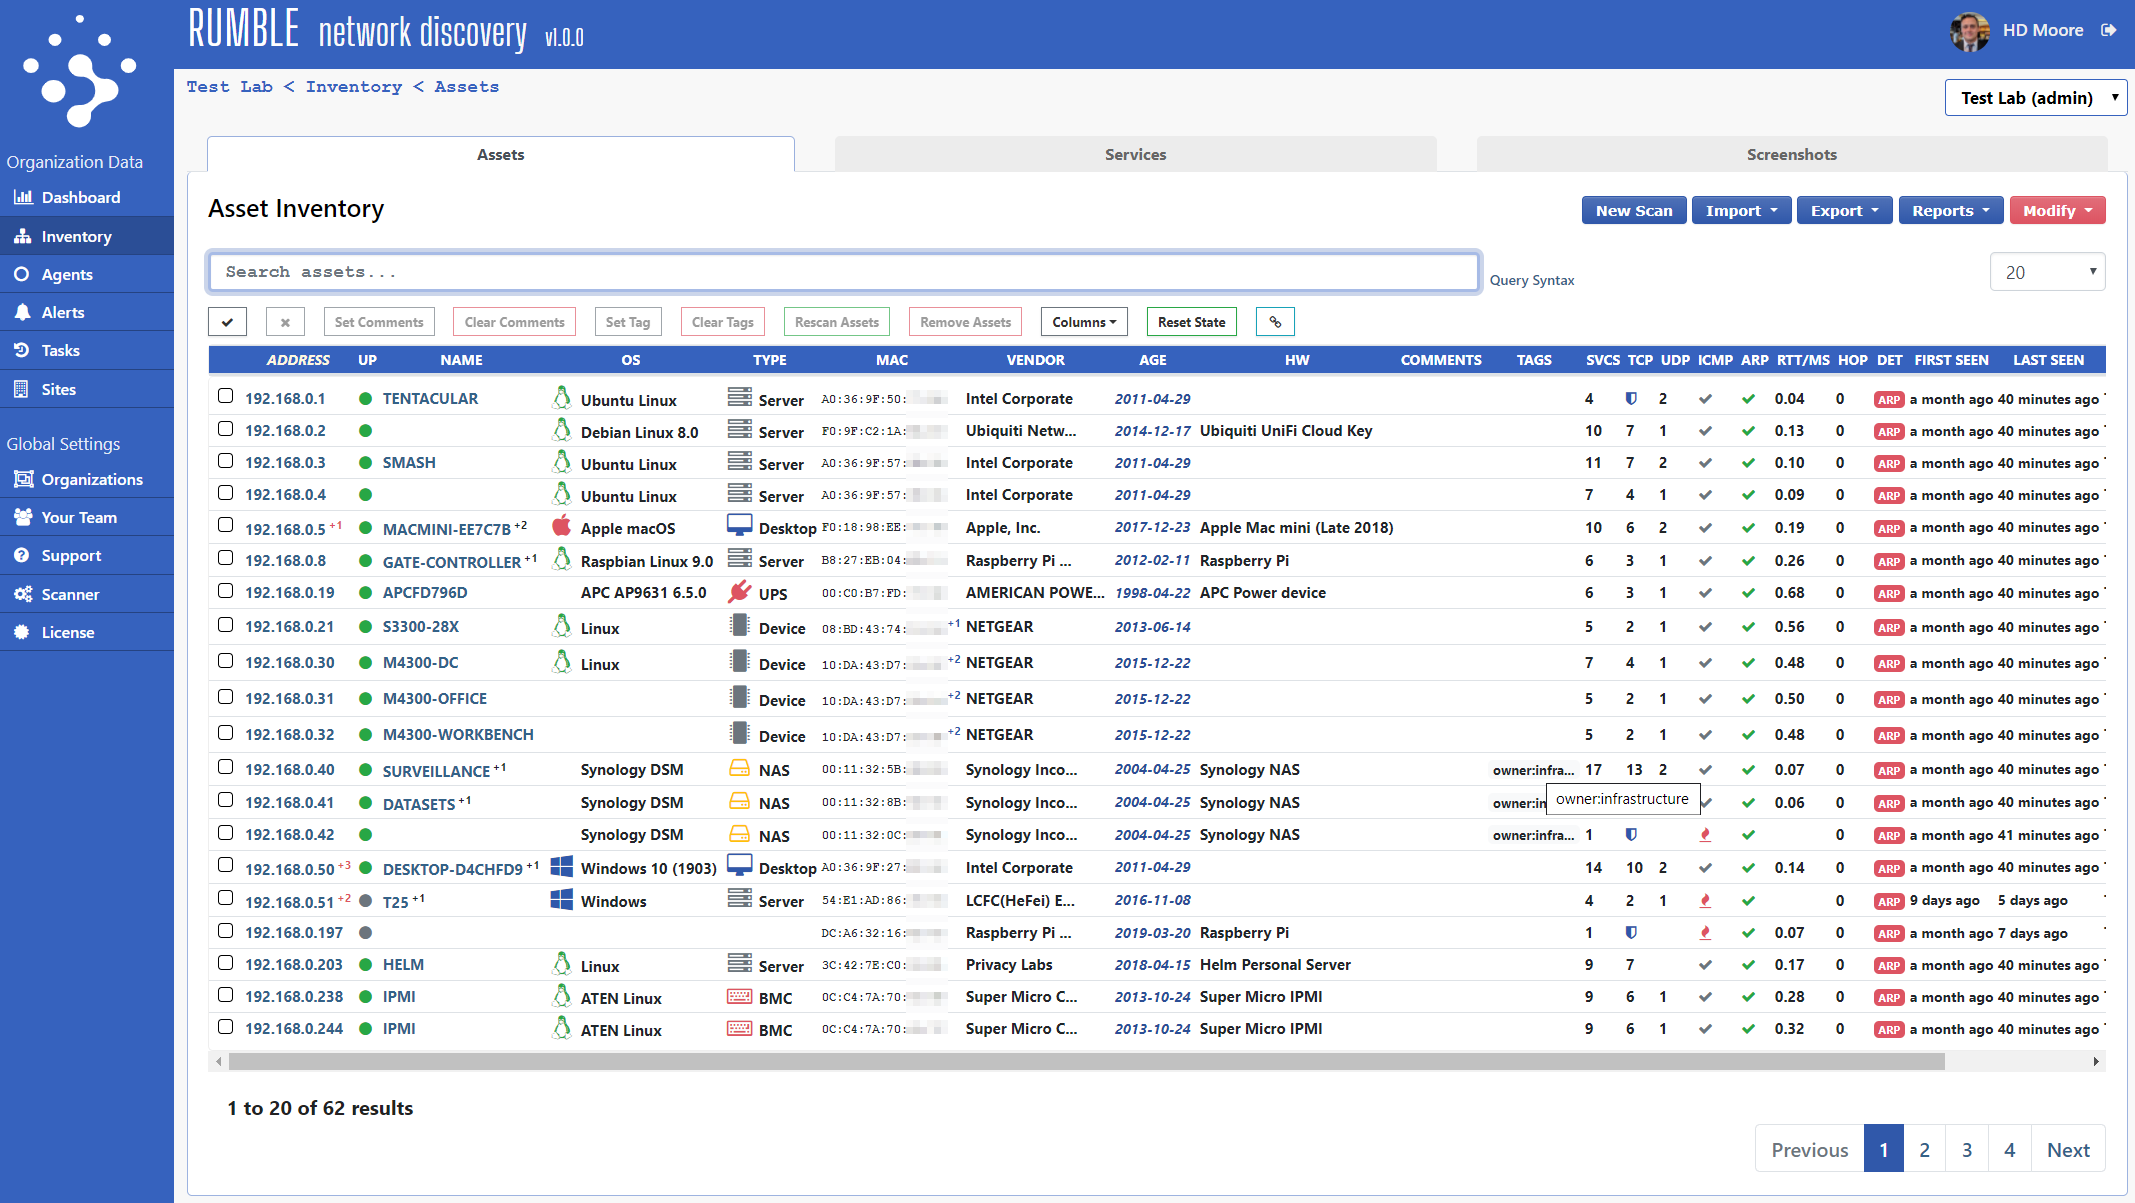Image resolution: width=2135 pixels, height=1203 pixels.
Task: Click the horizontal scrollbar under the table
Action: coord(1085,1061)
